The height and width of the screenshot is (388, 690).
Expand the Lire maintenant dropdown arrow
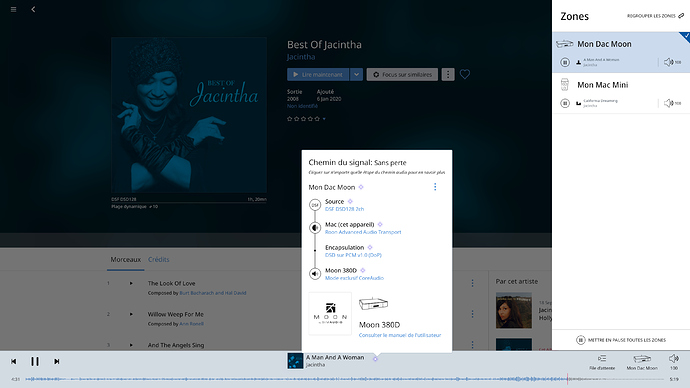click(356, 74)
